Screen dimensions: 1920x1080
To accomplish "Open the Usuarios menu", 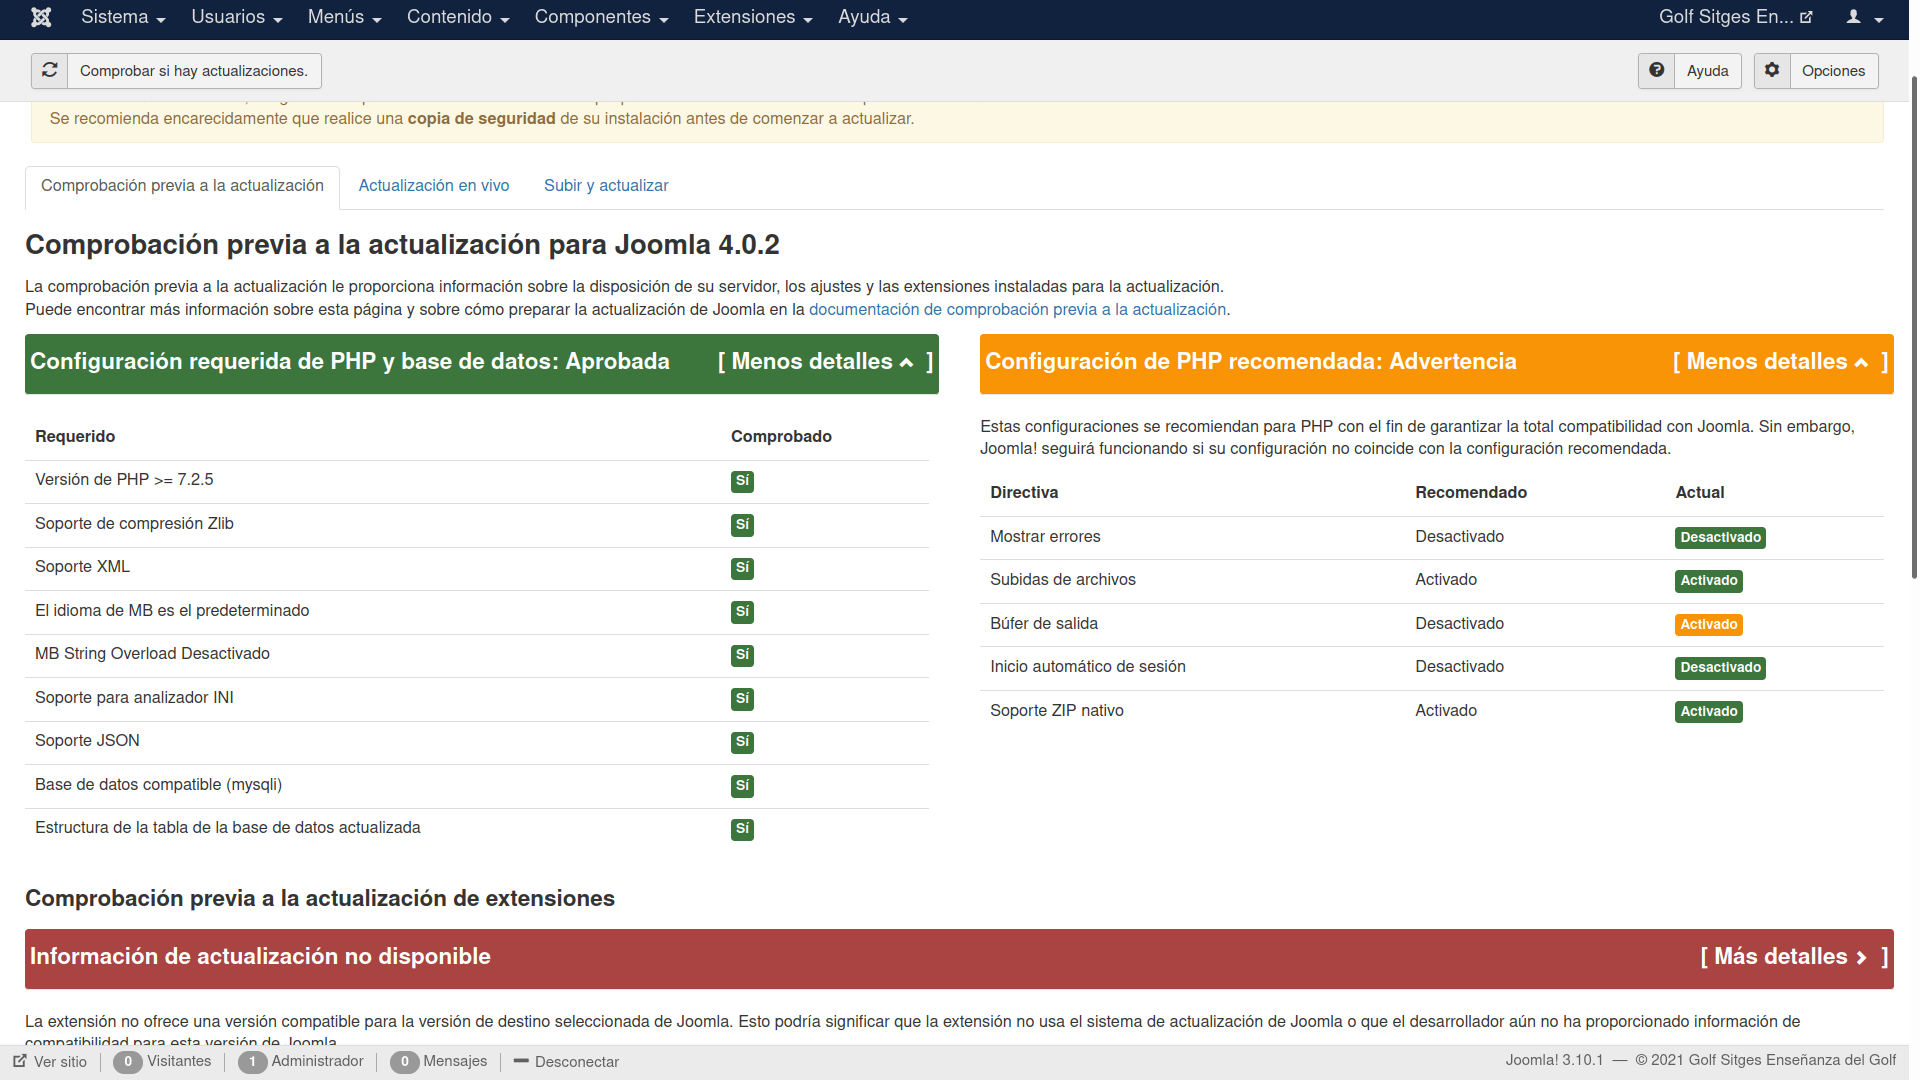I will 237,17.
